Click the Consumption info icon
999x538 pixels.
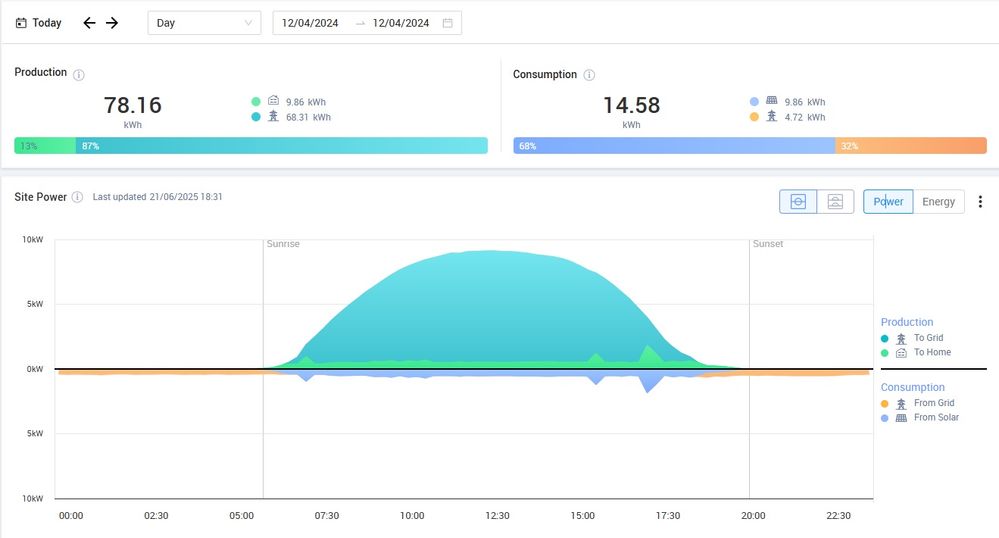click(x=589, y=75)
